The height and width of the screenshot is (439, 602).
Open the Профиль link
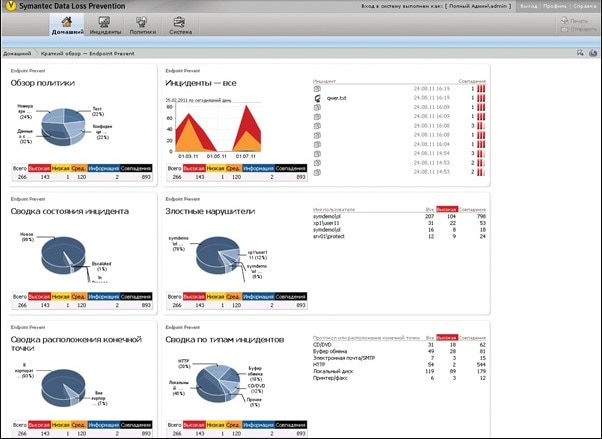click(554, 6)
